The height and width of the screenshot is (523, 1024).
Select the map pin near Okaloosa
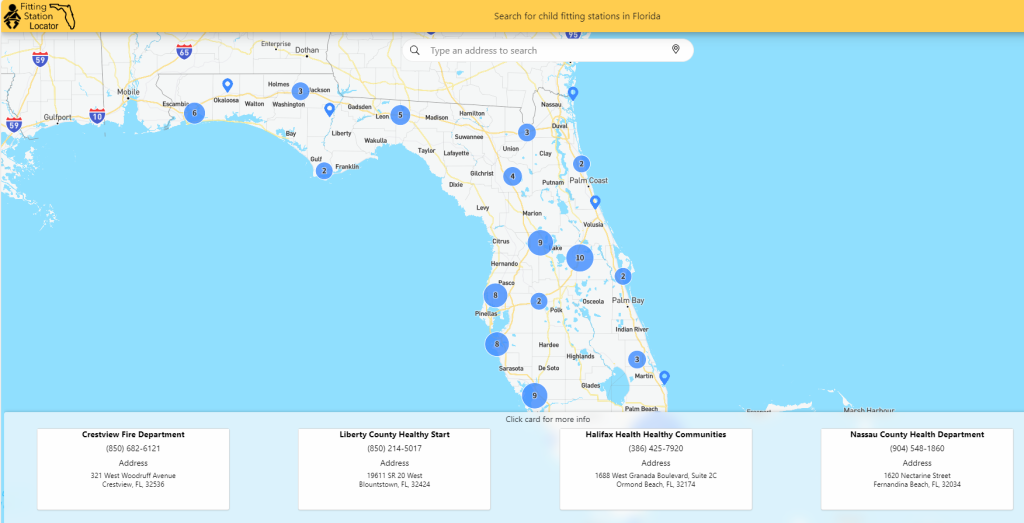tap(228, 86)
